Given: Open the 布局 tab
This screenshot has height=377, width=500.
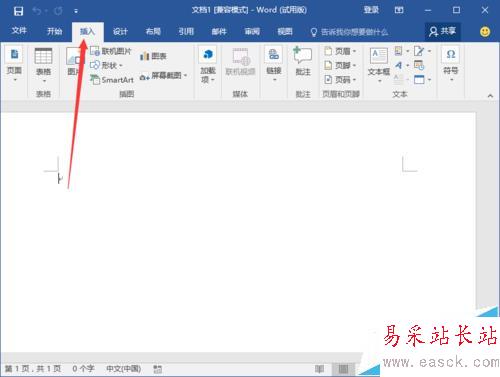Looking at the screenshot, I should (153, 32).
